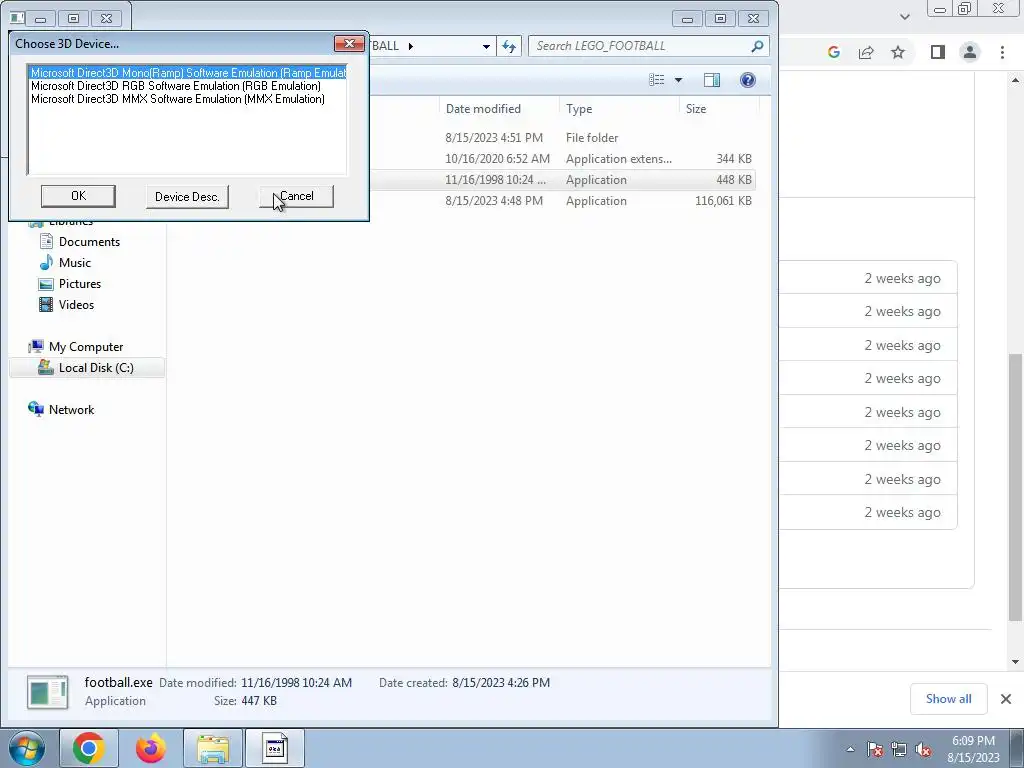Click the taskbar clock 6:09 PM
The image size is (1024, 768).
pyautogui.click(x=973, y=749)
